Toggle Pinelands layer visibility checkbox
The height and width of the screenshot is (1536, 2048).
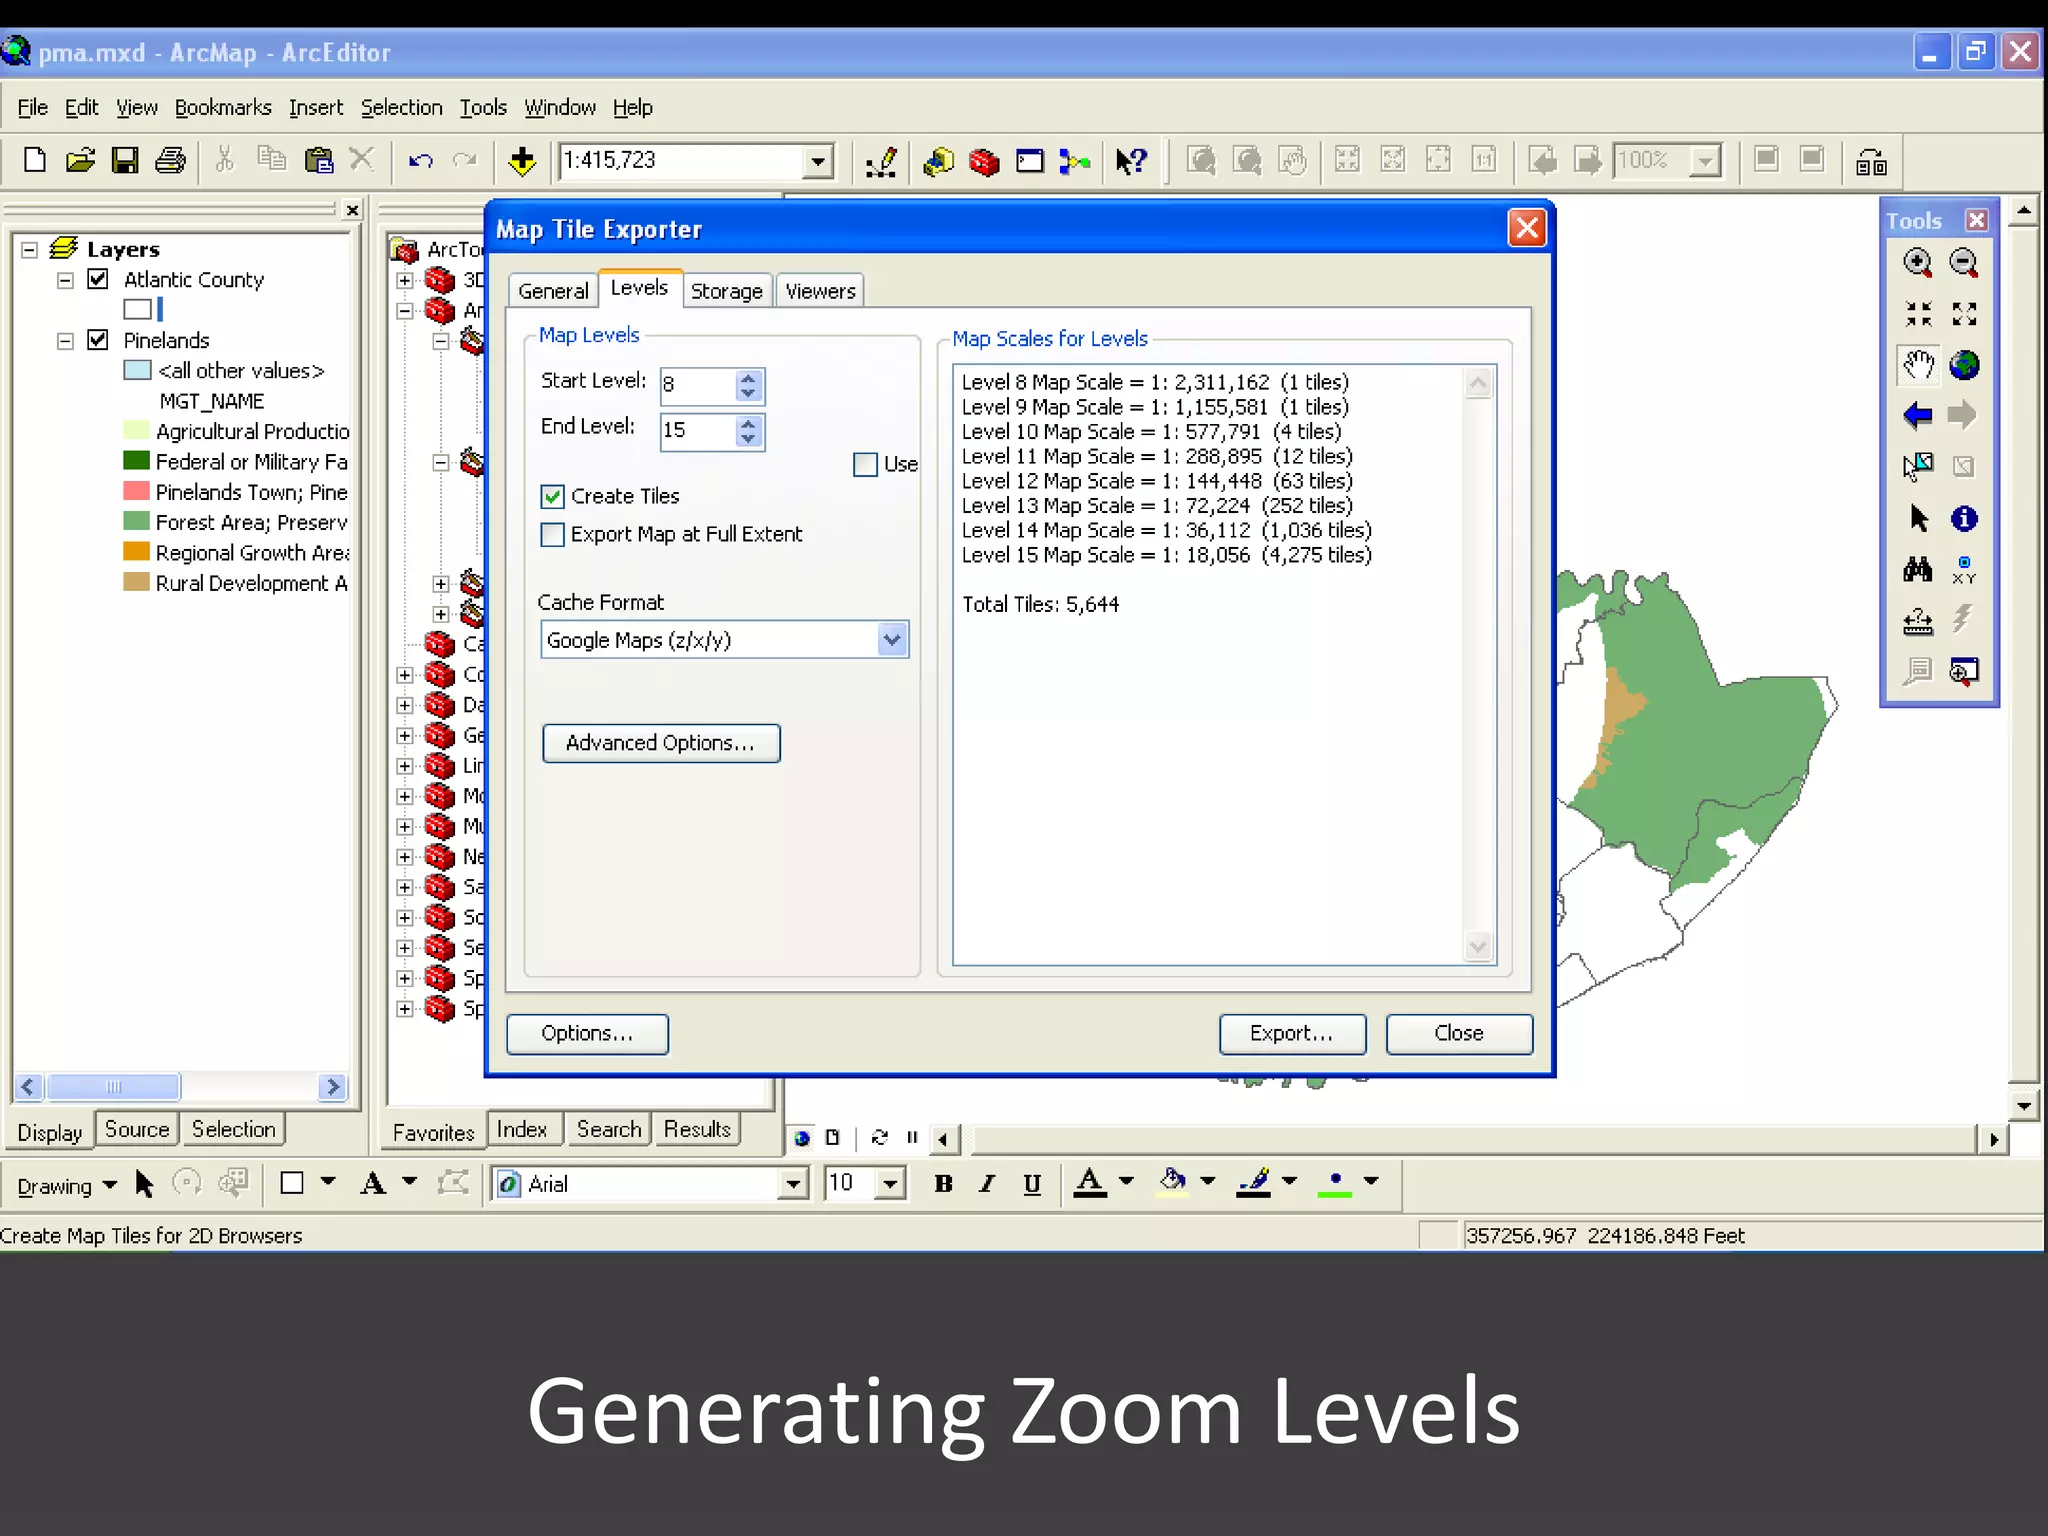click(98, 340)
